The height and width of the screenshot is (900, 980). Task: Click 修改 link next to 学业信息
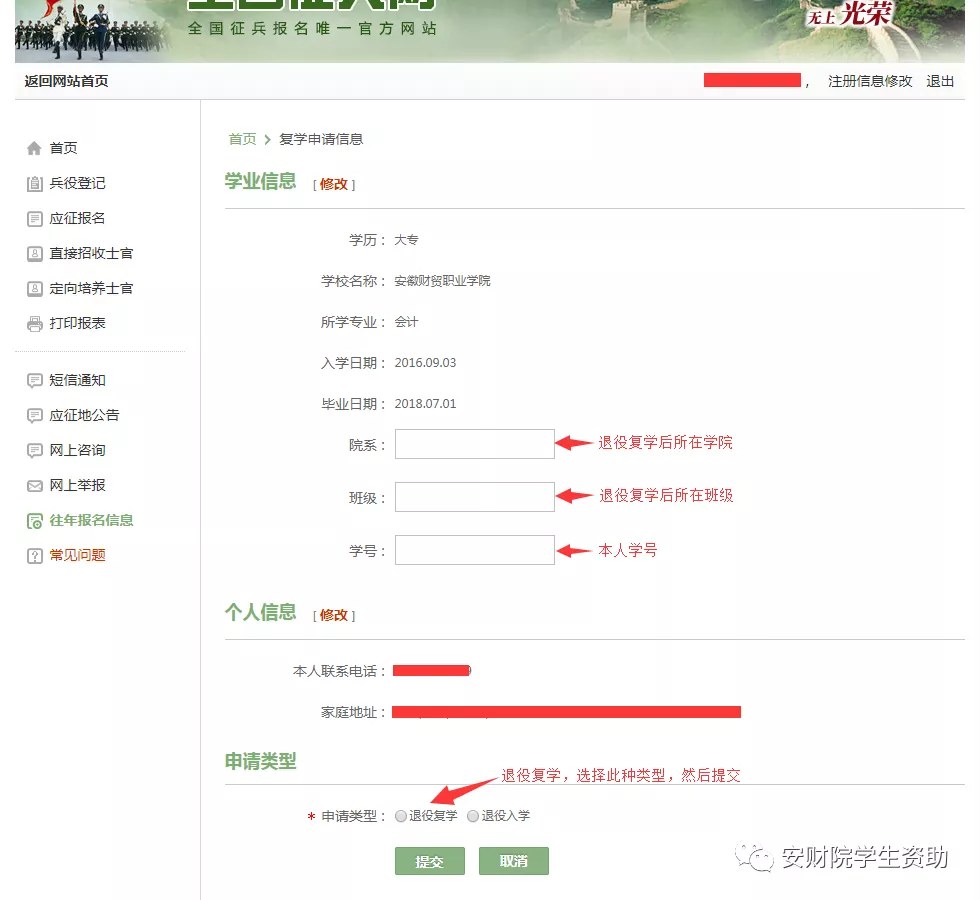tap(334, 184)
